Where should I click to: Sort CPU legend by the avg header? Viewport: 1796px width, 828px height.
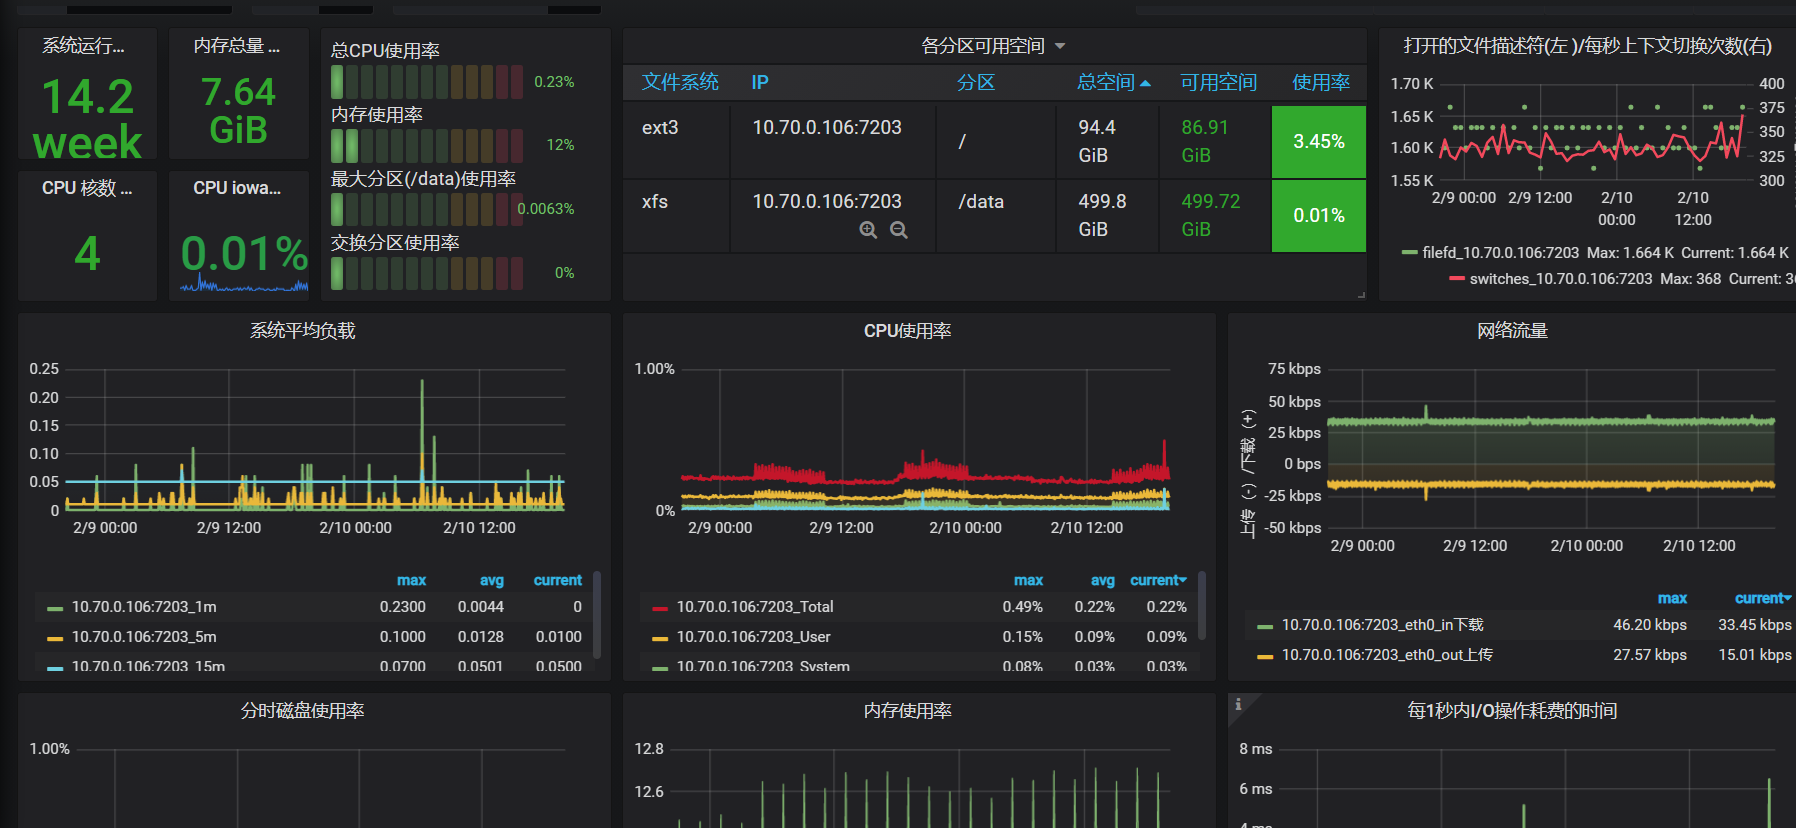(x=1102, y=580)
